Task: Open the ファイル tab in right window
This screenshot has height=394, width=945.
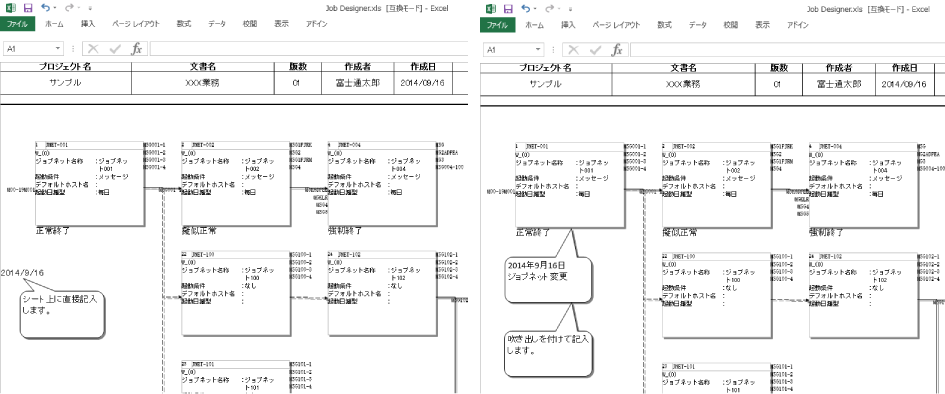Action: (x=498, y=25)
